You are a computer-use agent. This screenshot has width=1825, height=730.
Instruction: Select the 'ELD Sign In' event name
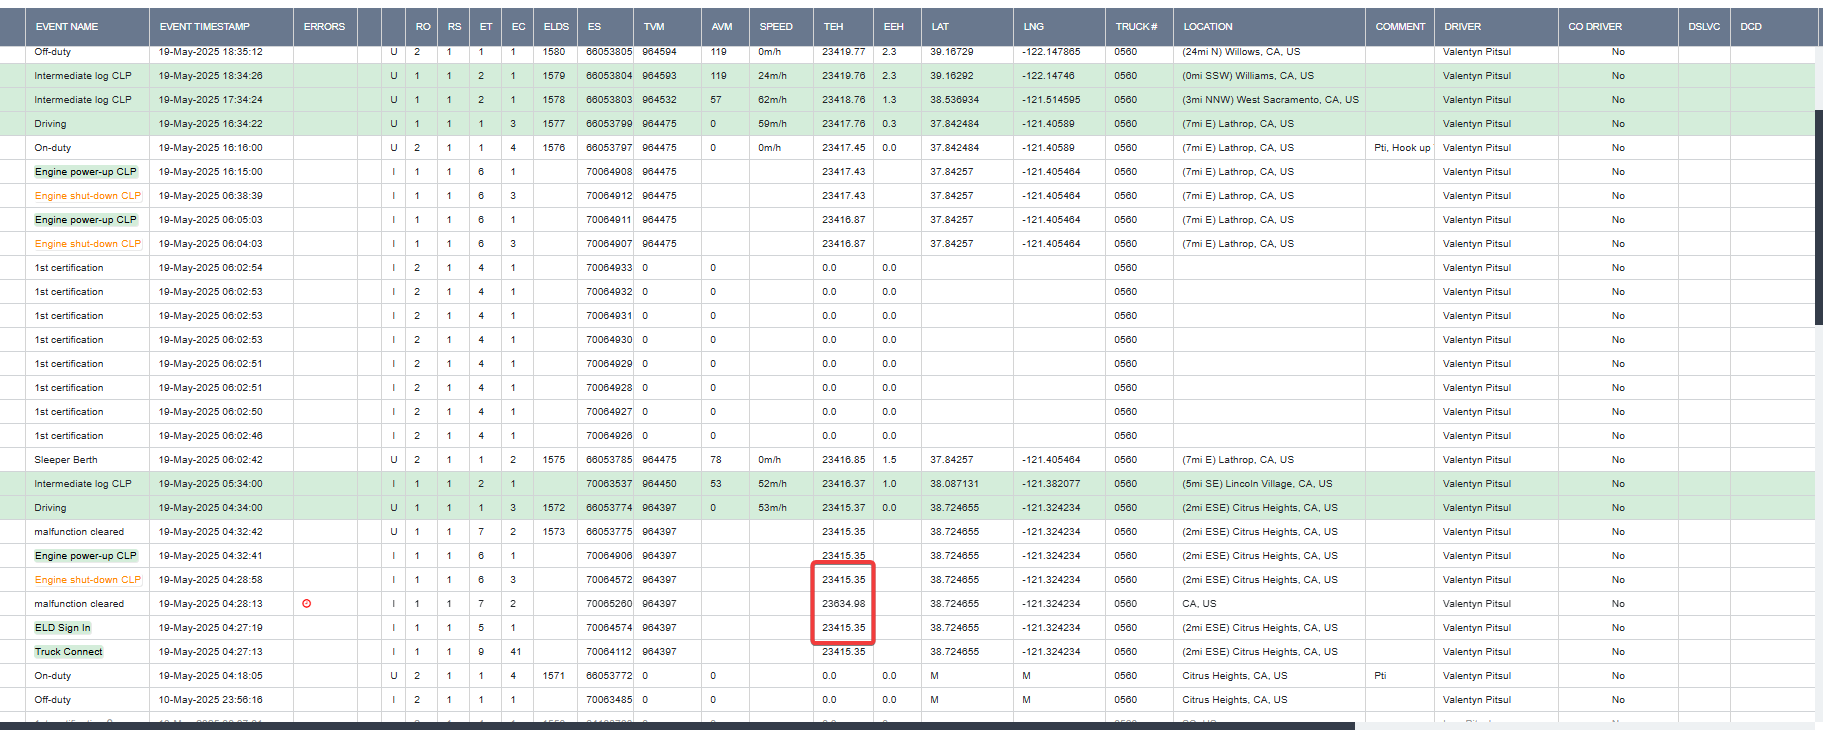(62, 628)
